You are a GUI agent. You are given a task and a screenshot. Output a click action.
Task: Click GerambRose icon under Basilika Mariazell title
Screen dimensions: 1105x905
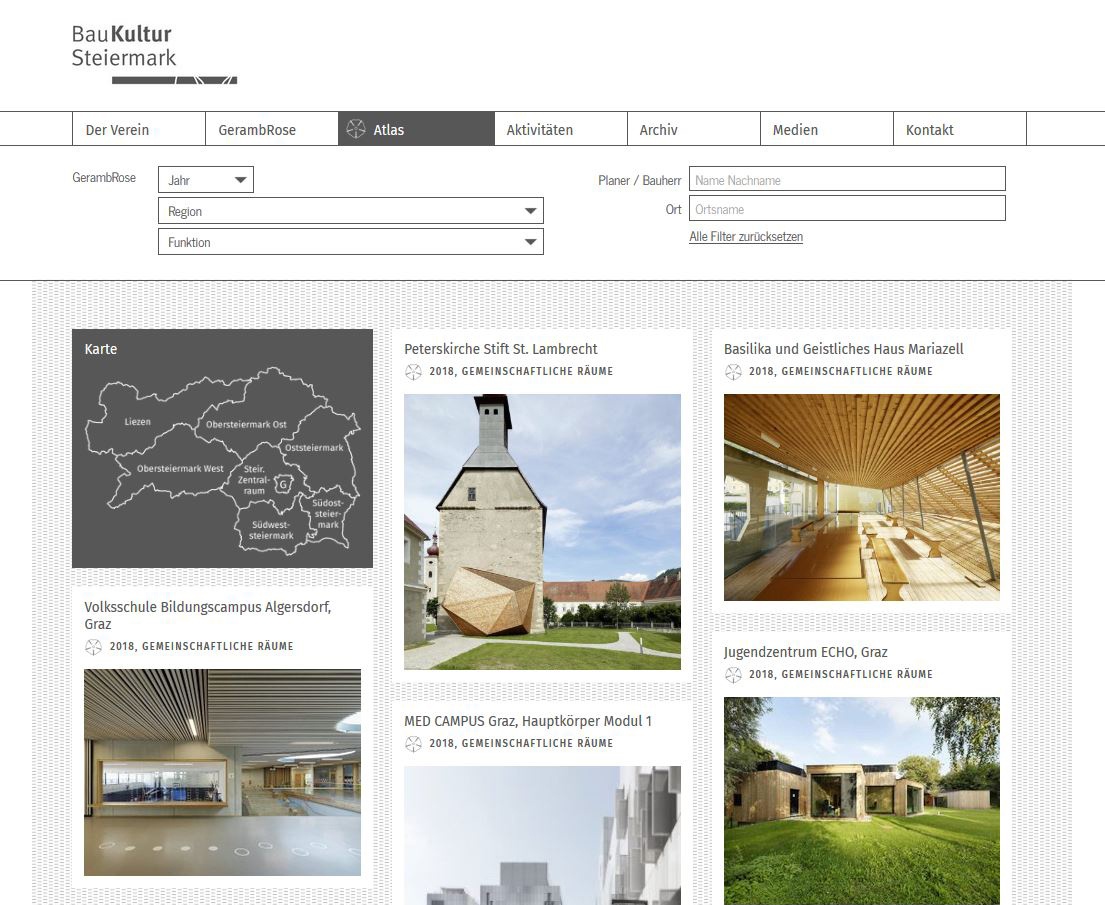tap(733, 372)
